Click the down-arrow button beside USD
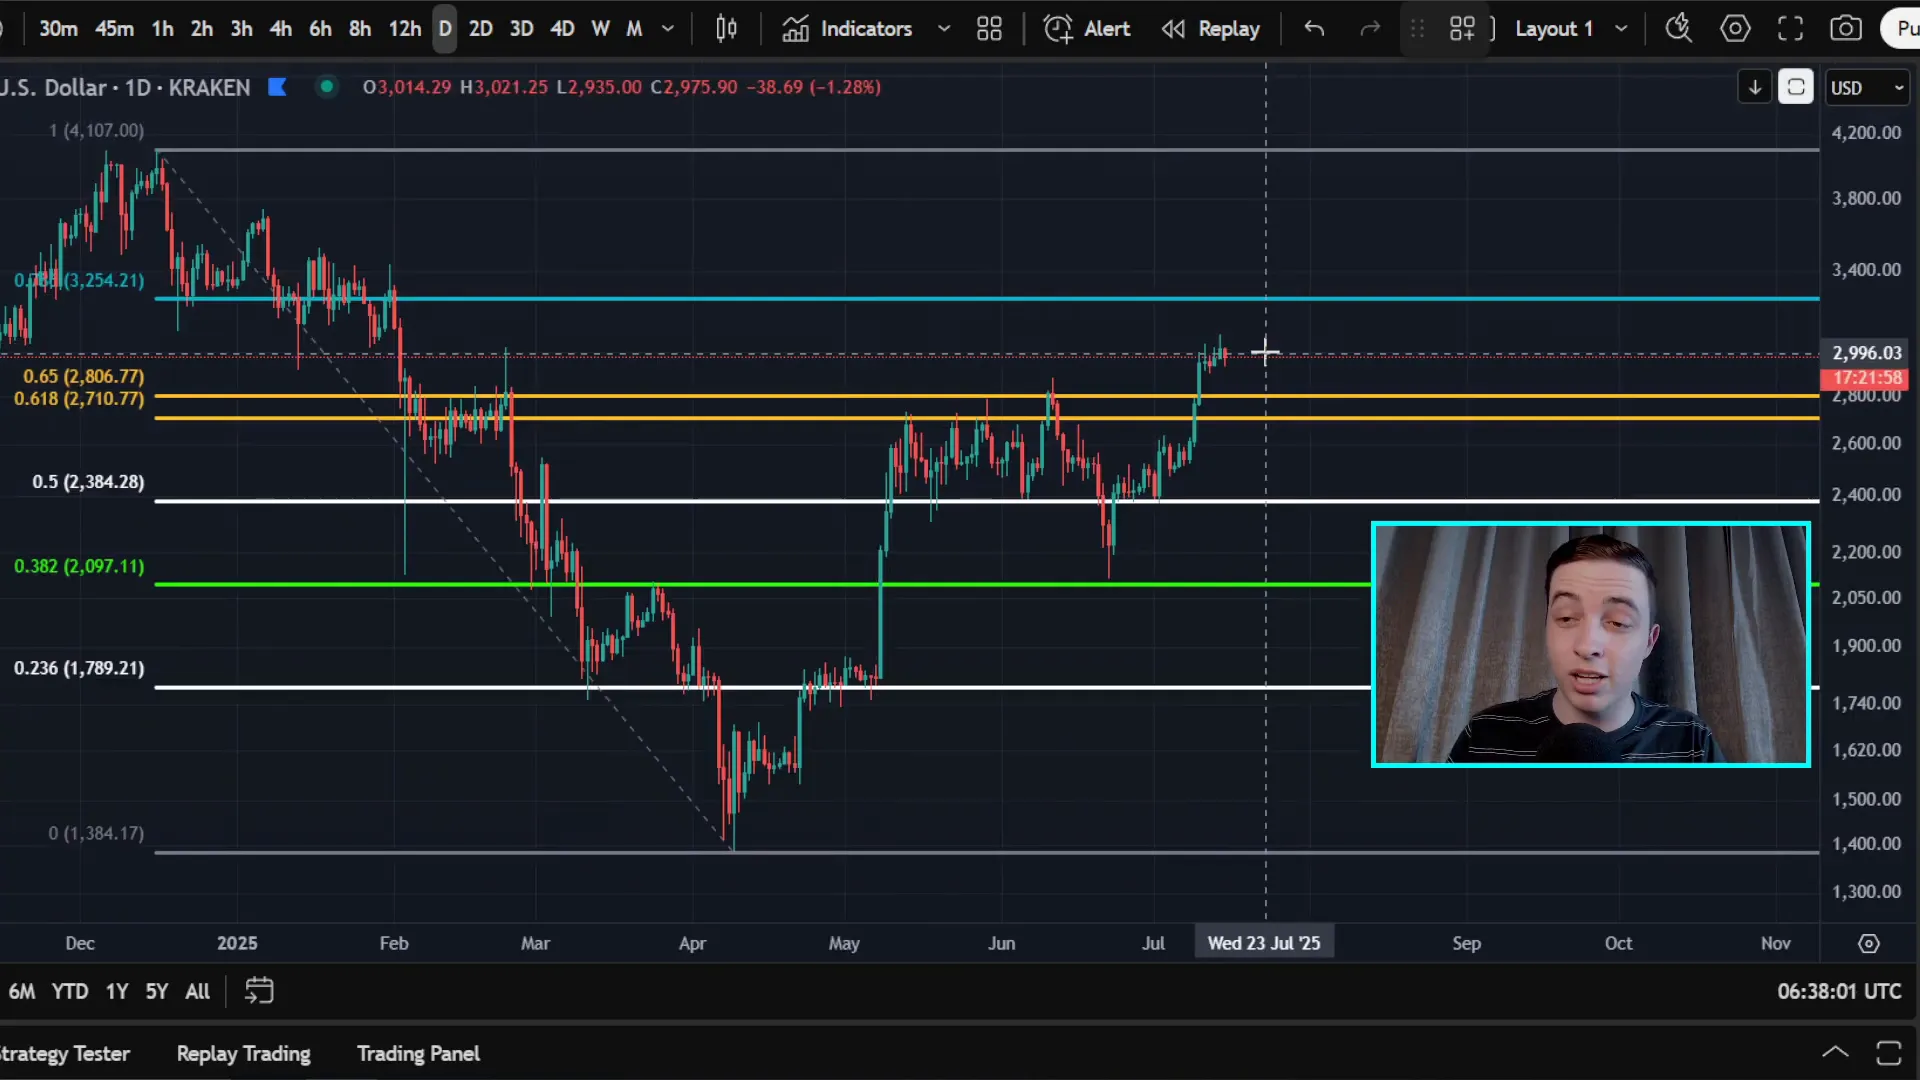The width and height of the screenshot is (1920, 1080). click(1755, 87)
